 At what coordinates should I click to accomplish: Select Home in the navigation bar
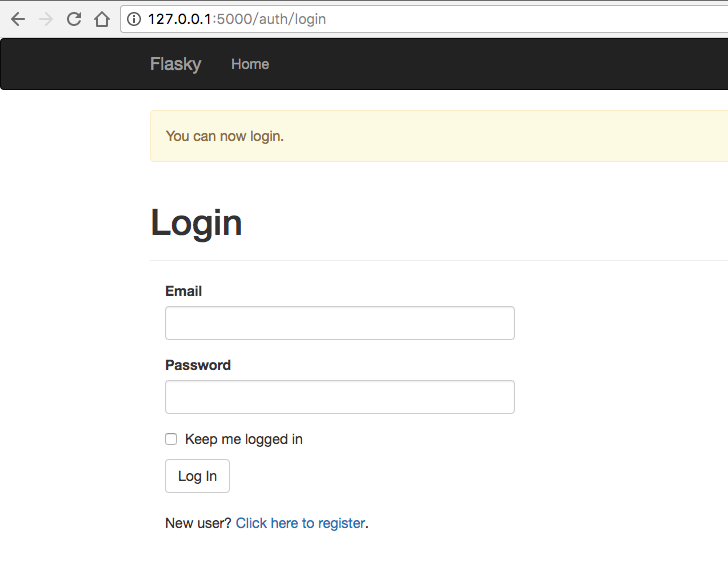point(250,64)
